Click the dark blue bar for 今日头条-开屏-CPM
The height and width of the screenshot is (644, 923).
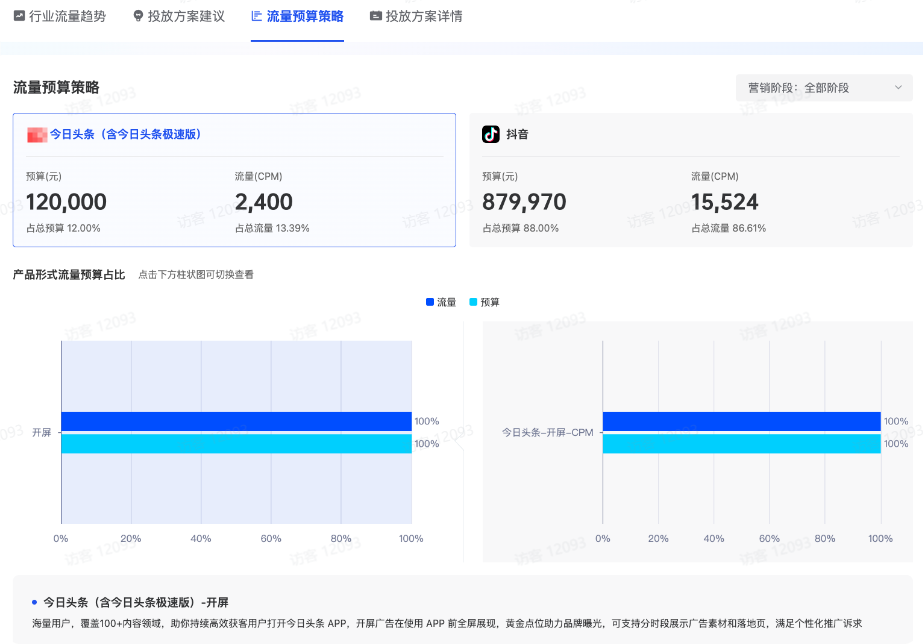click(x=742, y=421)
